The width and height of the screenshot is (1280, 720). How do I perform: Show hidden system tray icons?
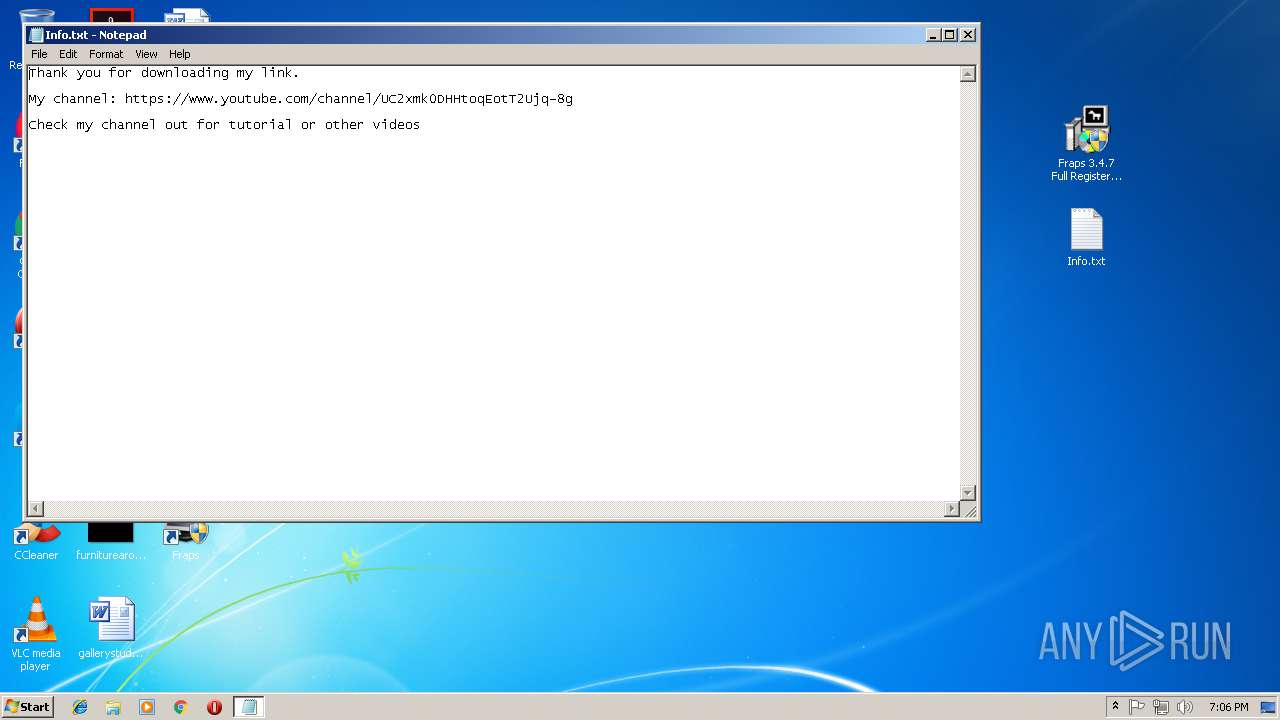(1115, 707)
